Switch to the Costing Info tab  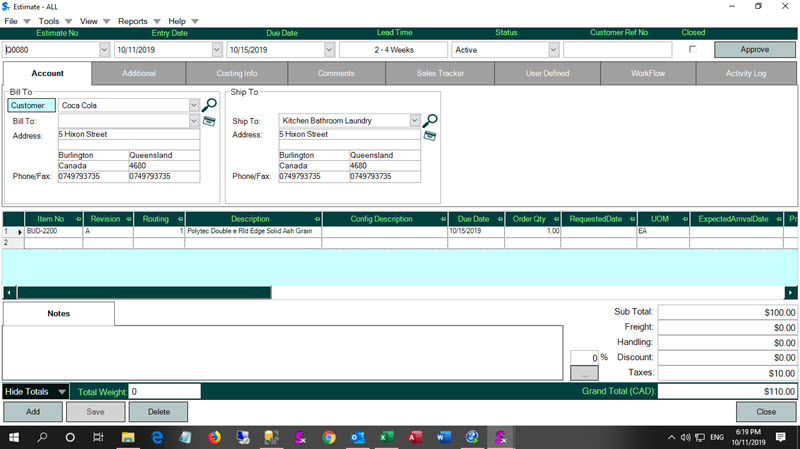coord(237,73)
